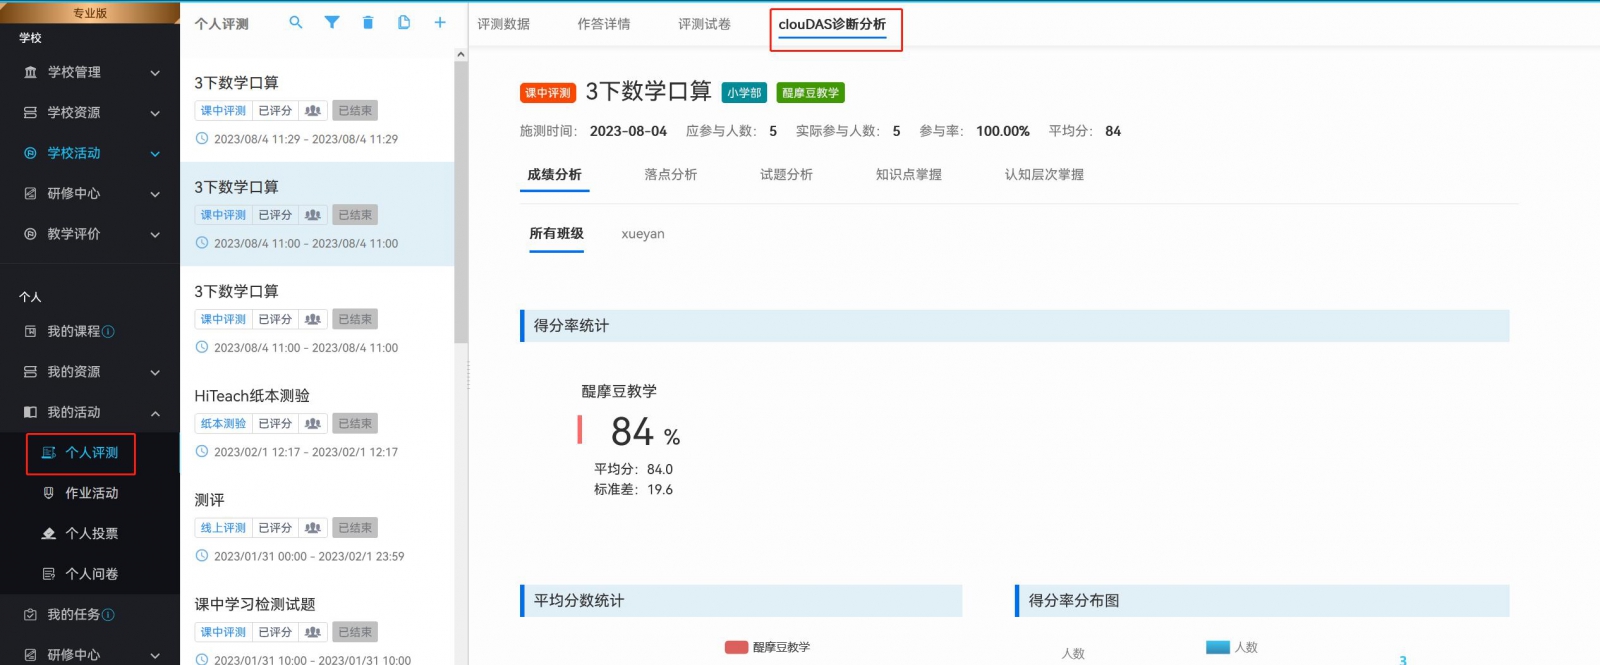Click scroll-up arrow of evaluation list scrollbar
This screenshot has height=665, width=1600.
click(x=461, y=54)
